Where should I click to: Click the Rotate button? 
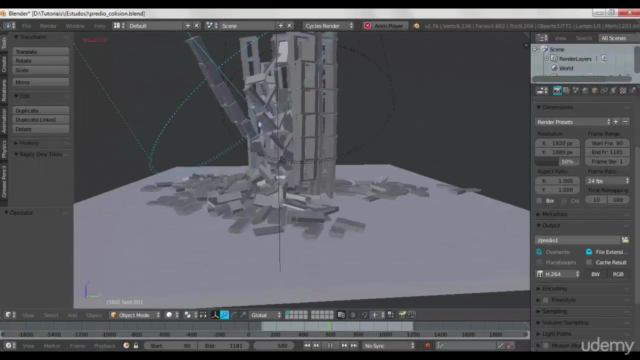pos(41,61)
